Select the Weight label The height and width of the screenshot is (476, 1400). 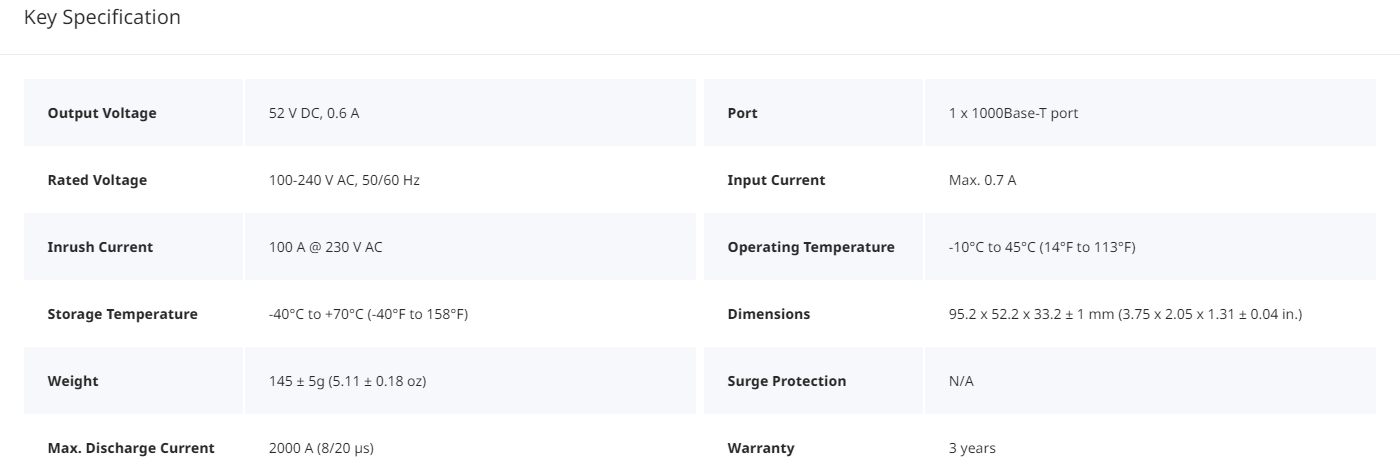tap(73, 381)
